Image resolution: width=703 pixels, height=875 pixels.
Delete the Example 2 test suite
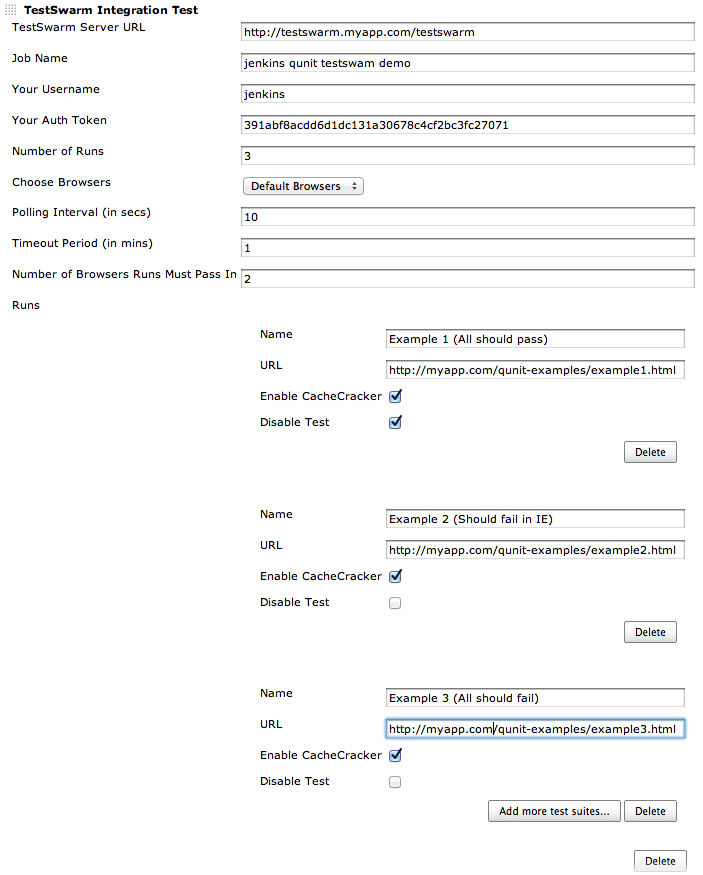[650, 632]
